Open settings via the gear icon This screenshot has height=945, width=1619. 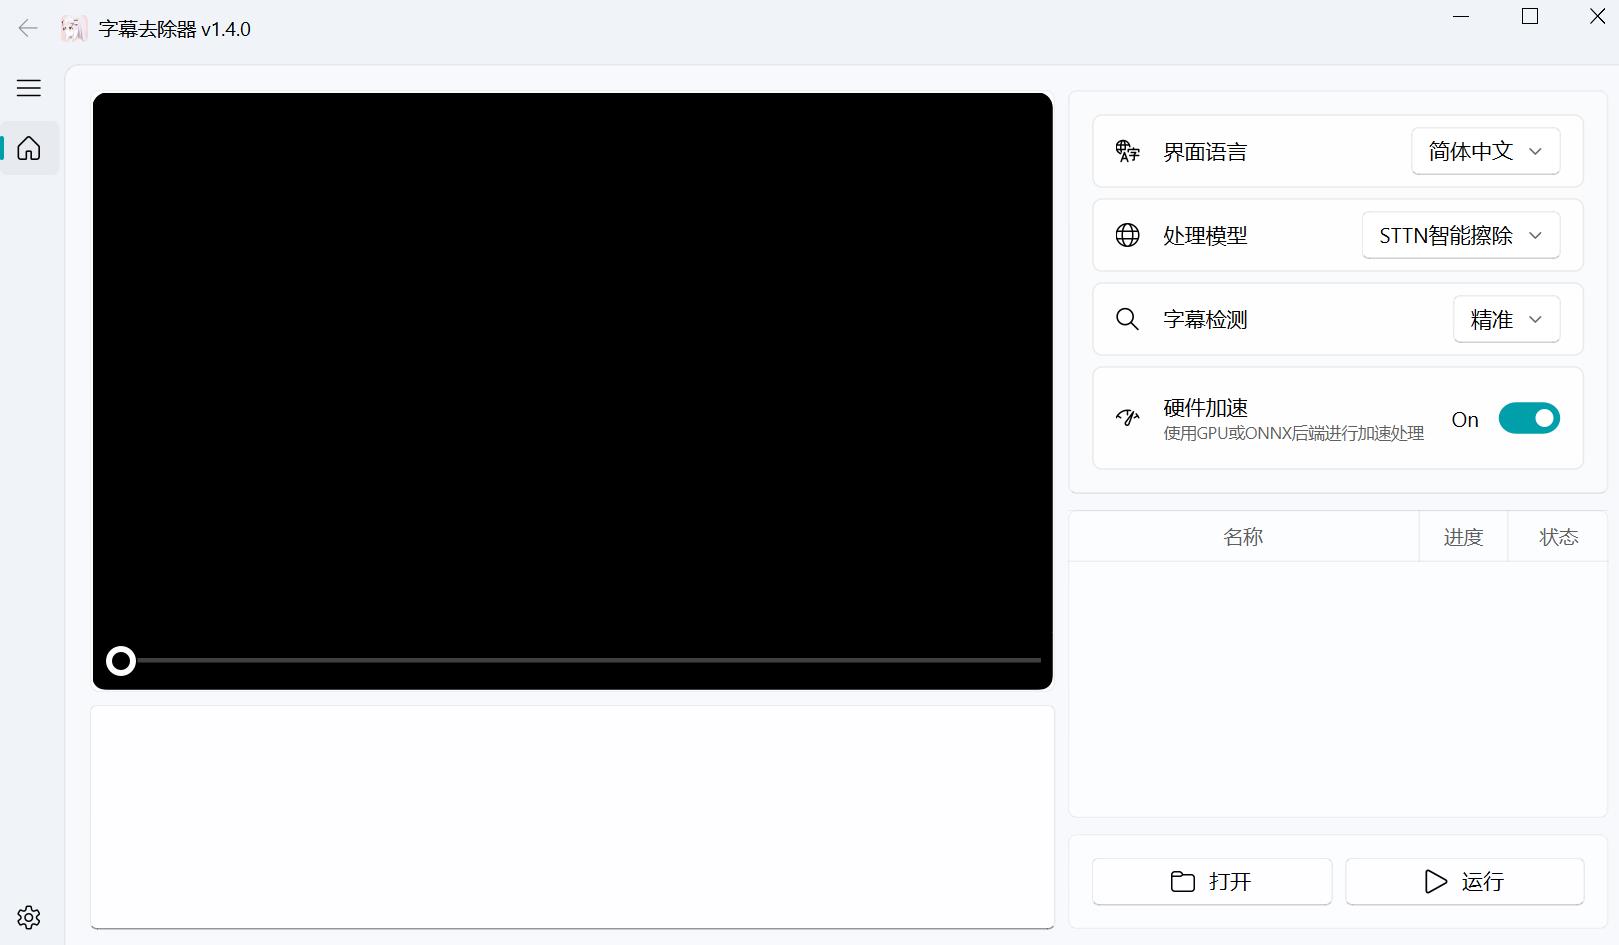point(29,917)
